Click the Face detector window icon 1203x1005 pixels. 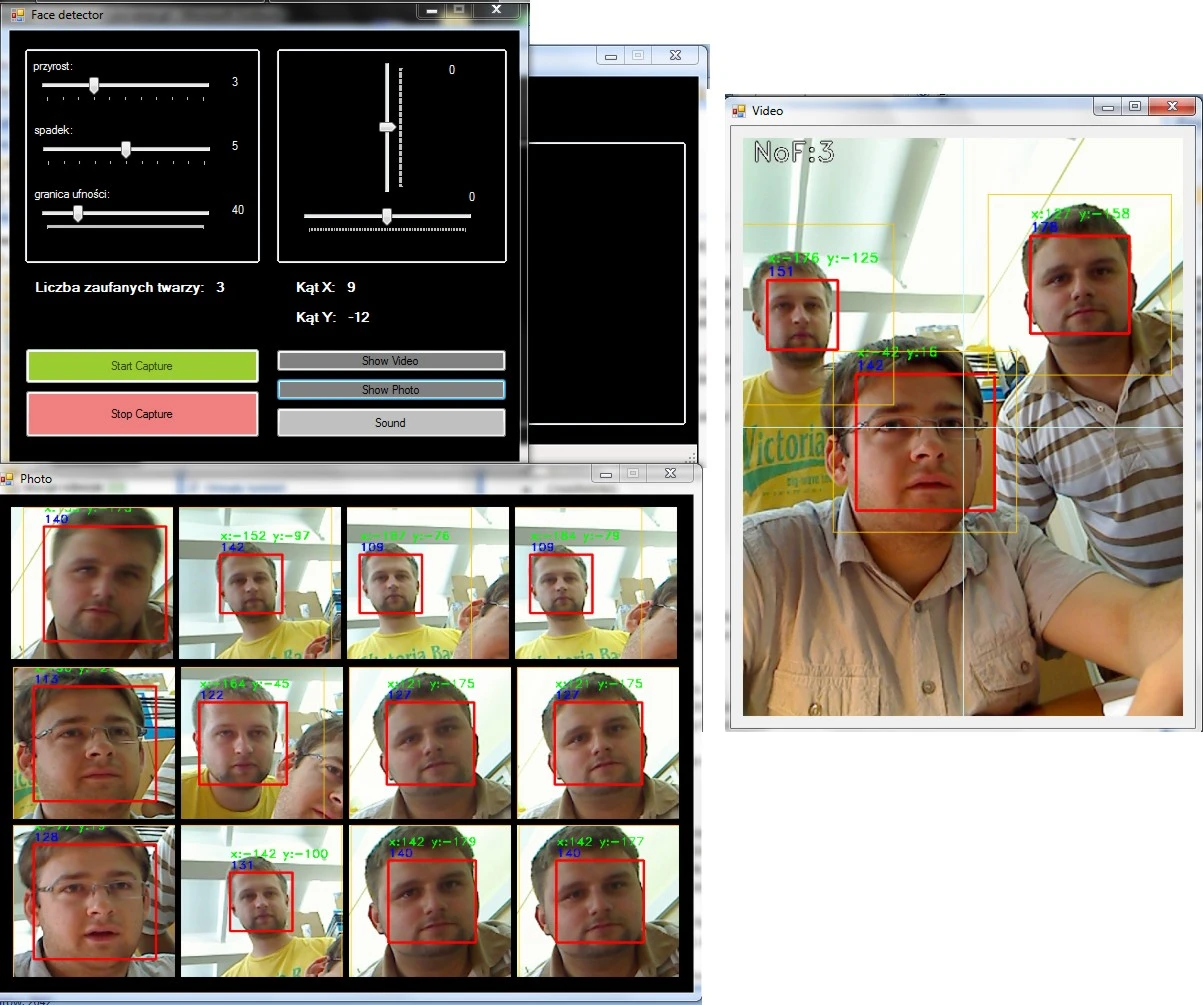[17, 15]
